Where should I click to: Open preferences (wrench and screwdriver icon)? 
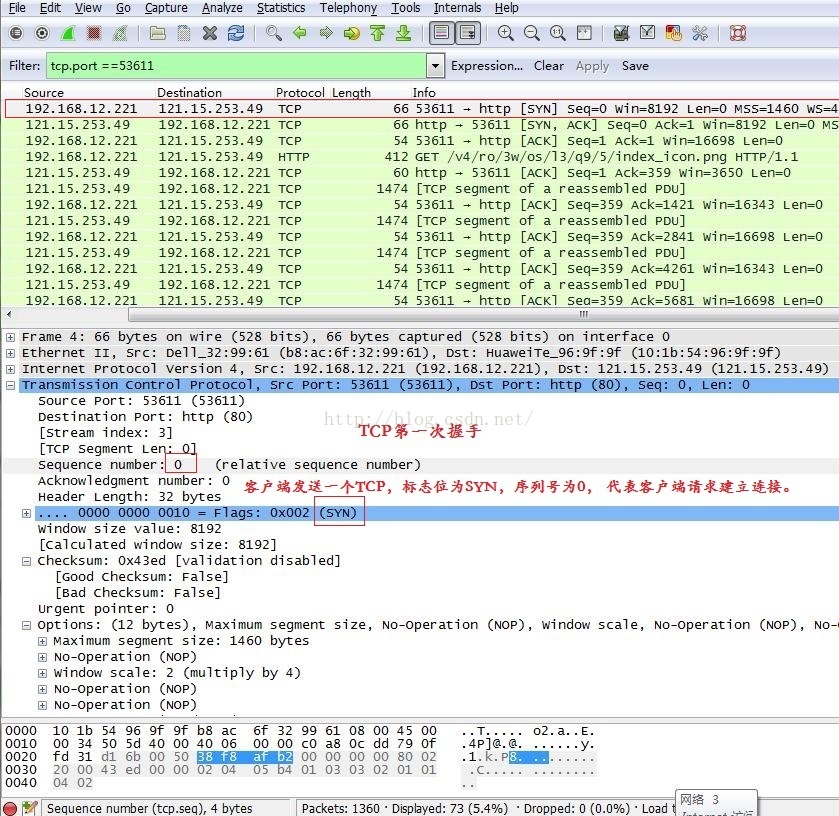(x=700, y=33)
